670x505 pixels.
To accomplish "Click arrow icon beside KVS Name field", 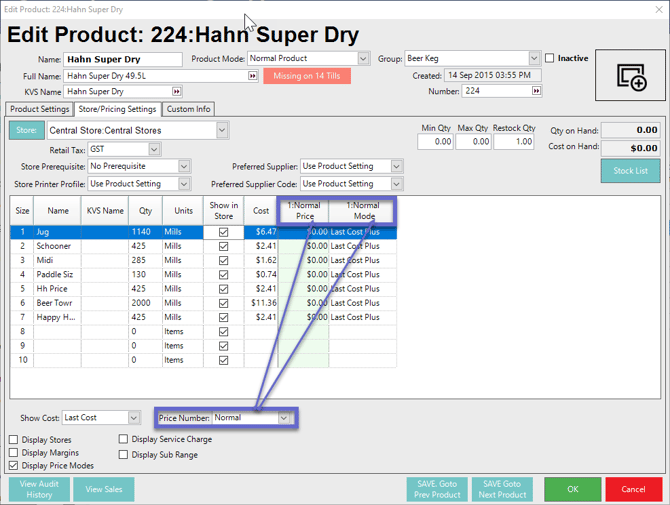I will click(x=177, y=92).
